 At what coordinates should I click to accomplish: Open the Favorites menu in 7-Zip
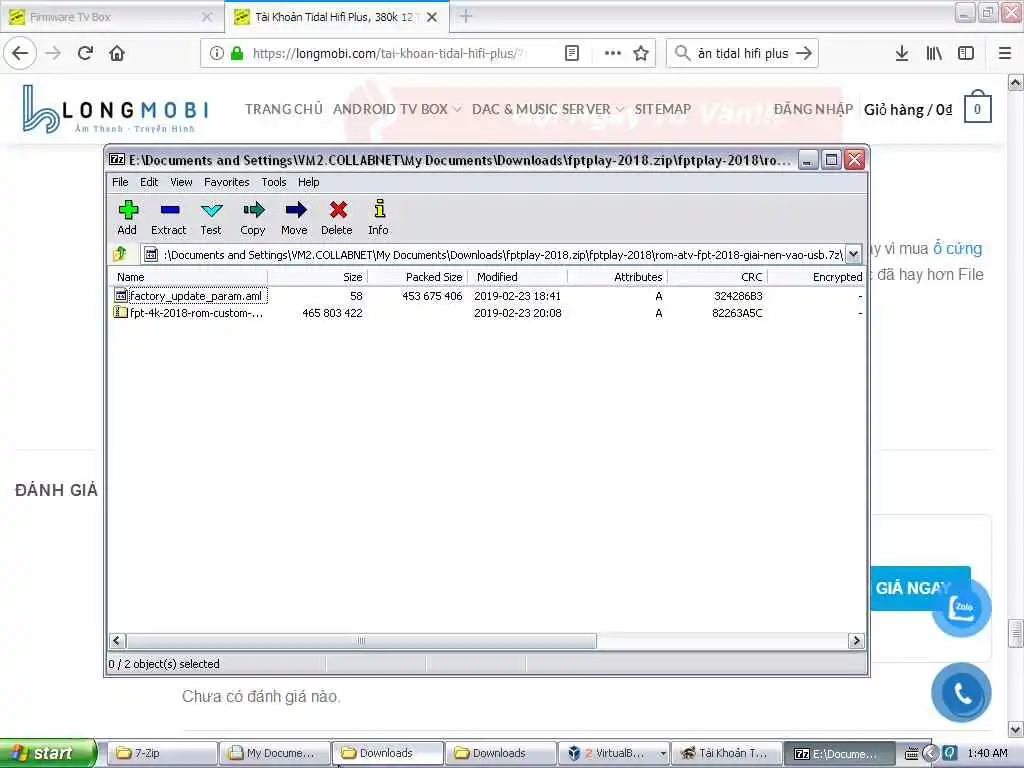click(227, 182)
